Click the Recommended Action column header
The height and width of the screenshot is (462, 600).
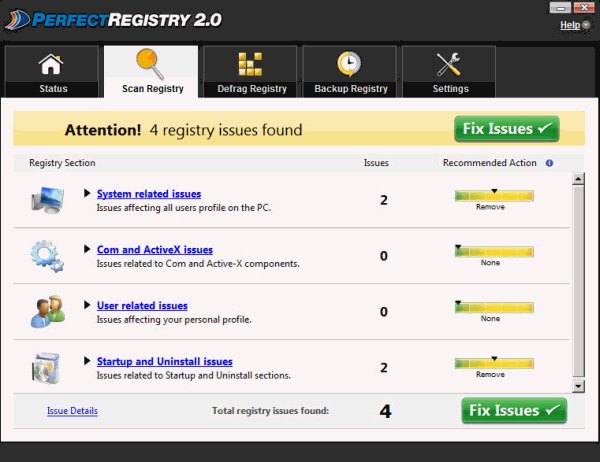click(490, 163)
